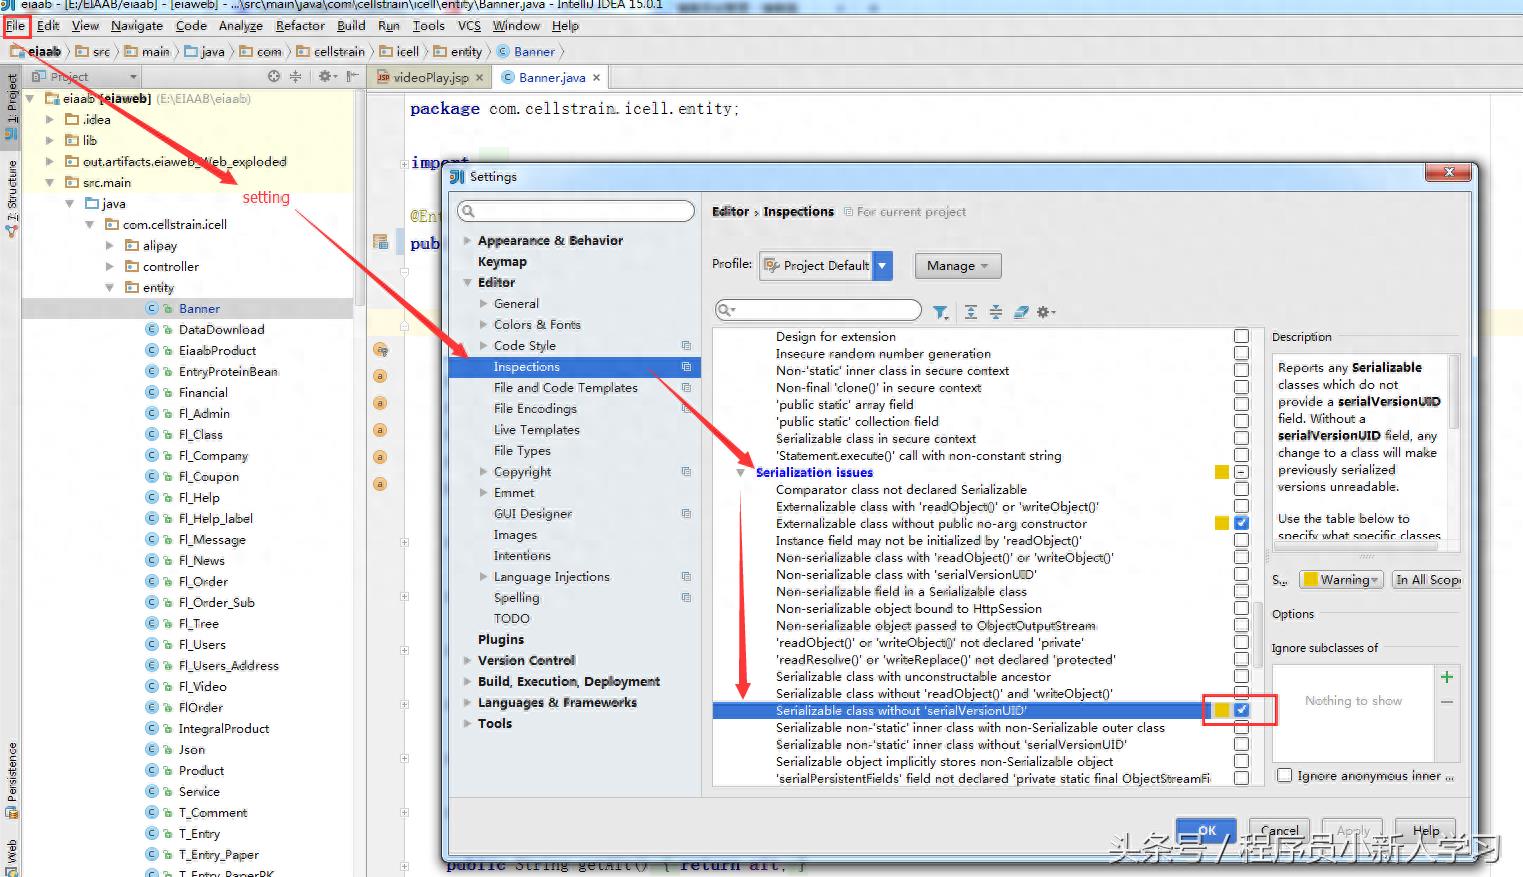Click the Help button in Settings
The image size is (1523, 877).
[1426, 831]
